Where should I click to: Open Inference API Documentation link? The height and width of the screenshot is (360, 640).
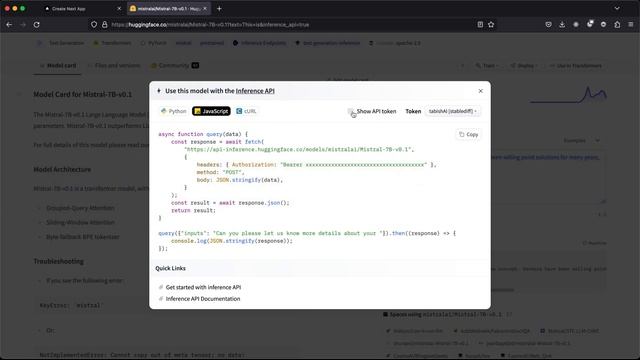coord(203,299)
